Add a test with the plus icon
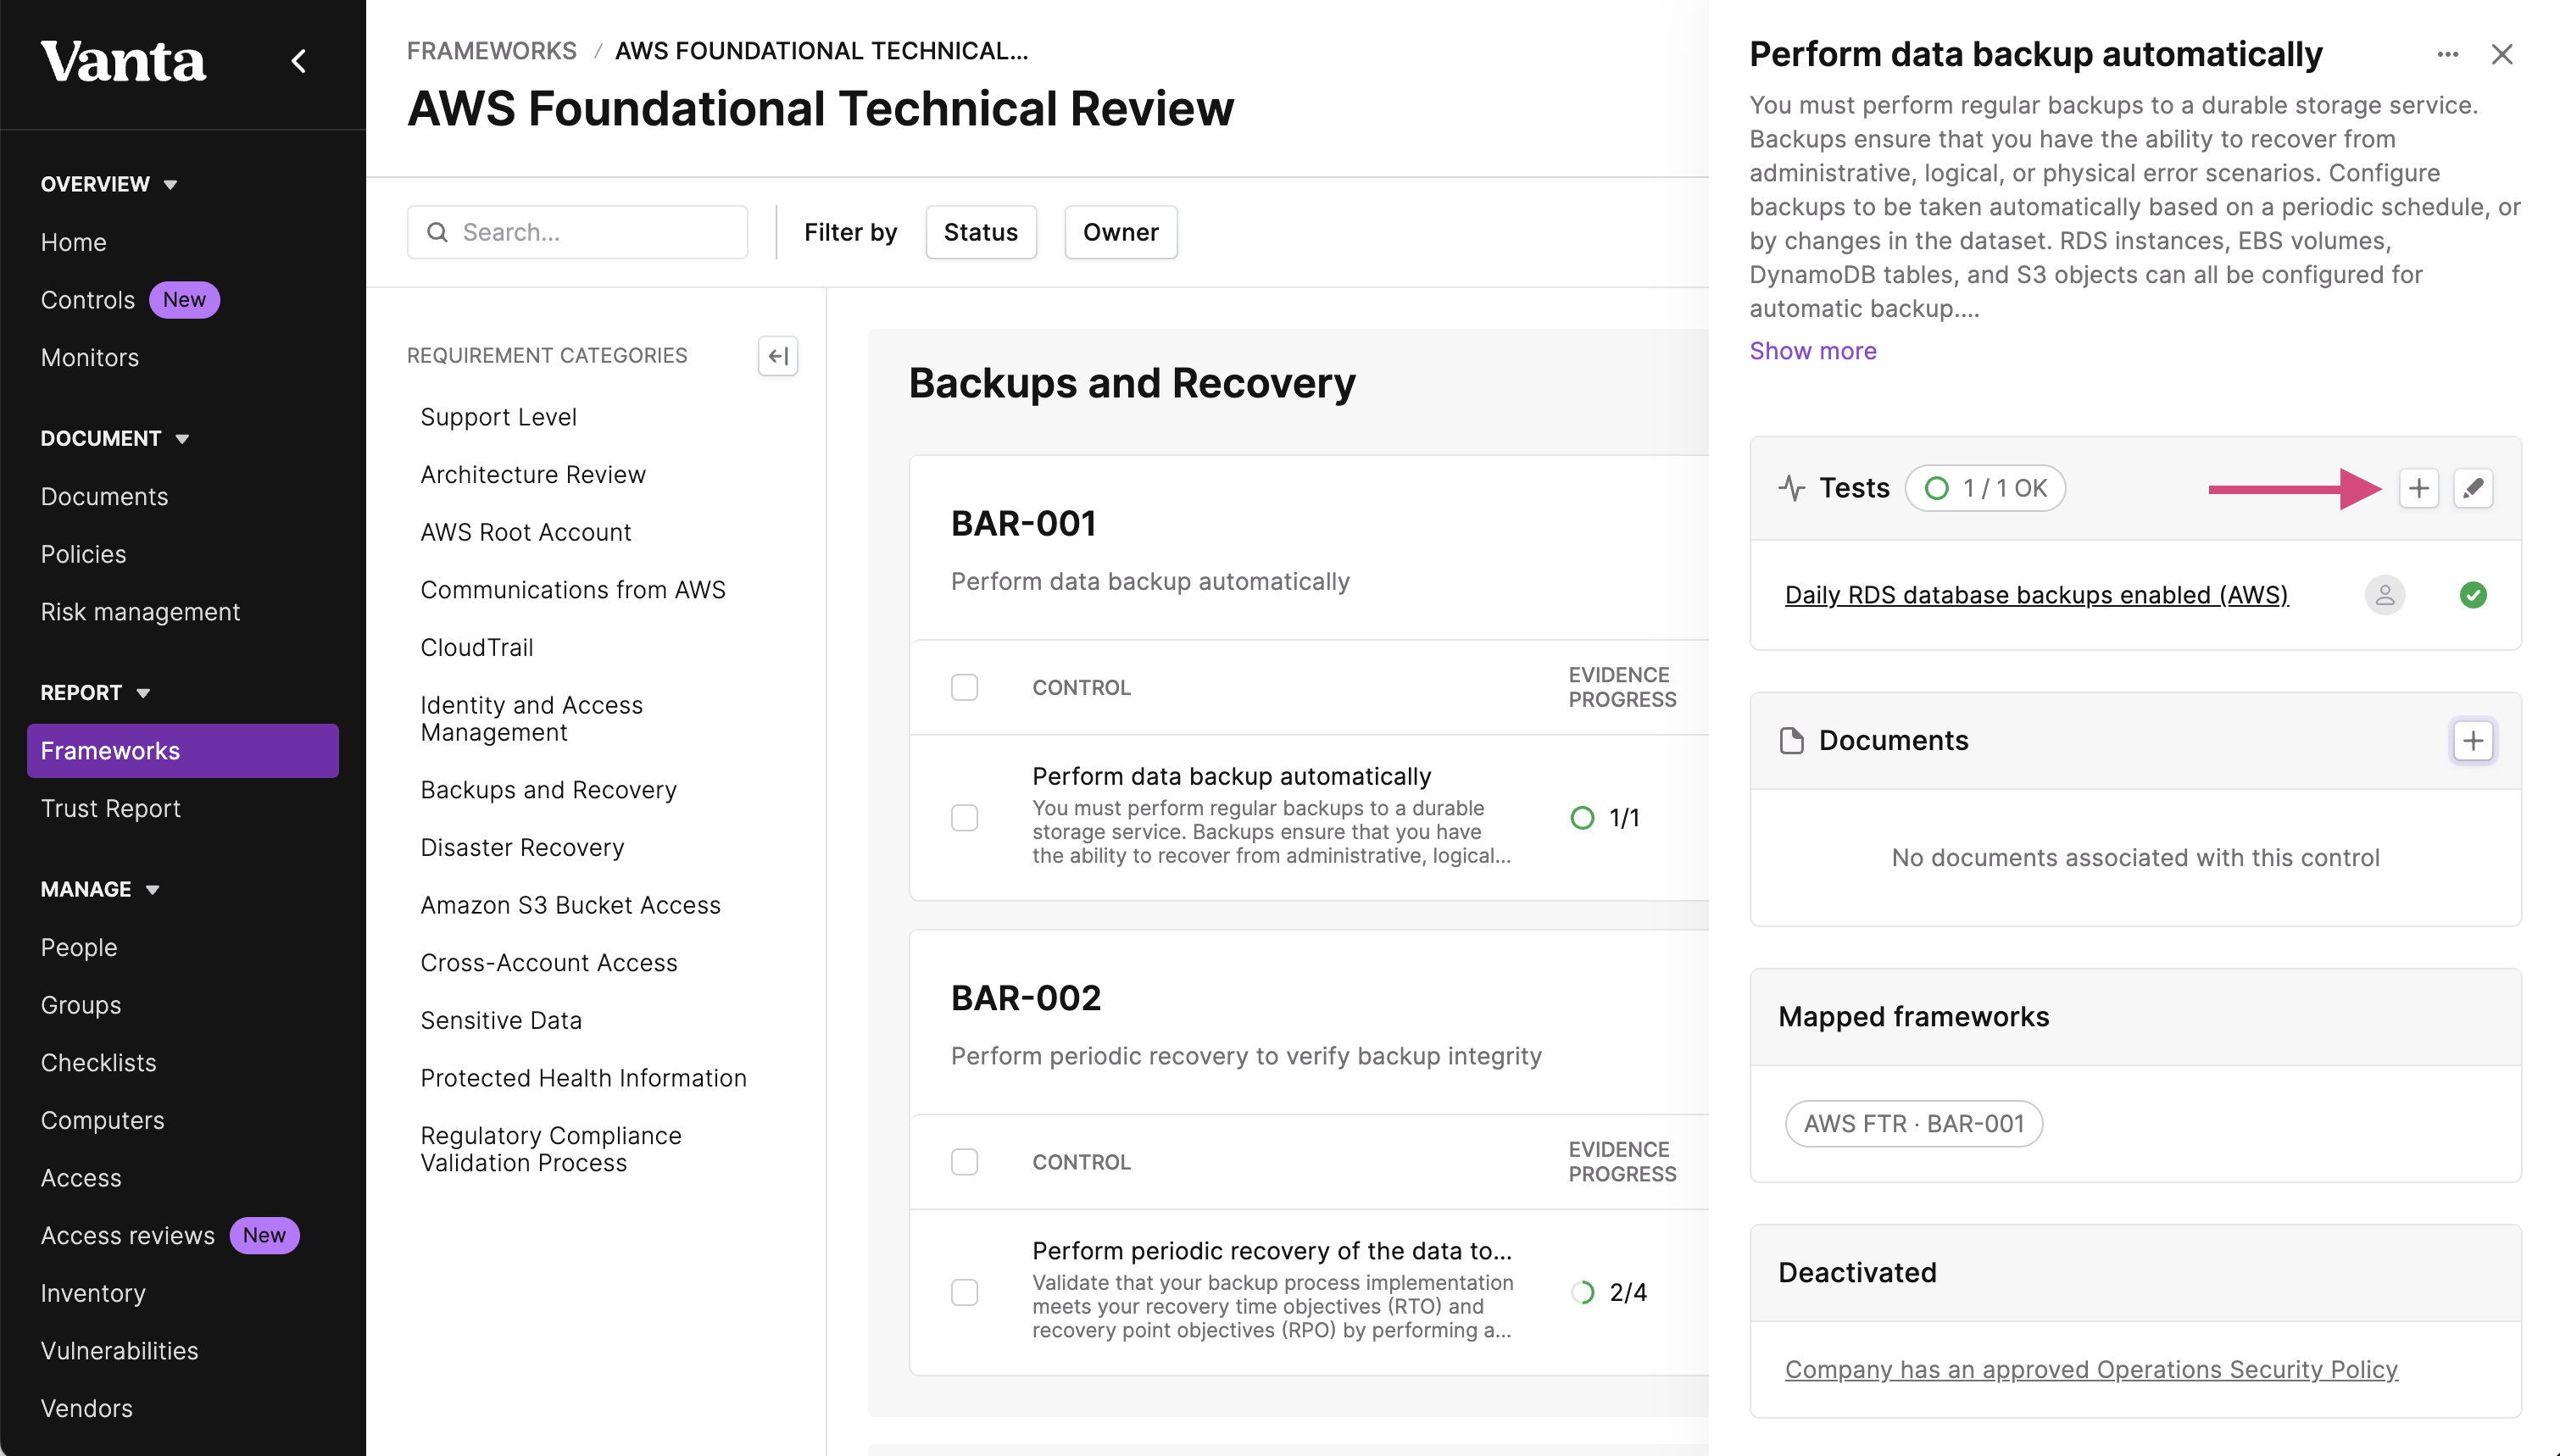 (x=2418, y=488)
